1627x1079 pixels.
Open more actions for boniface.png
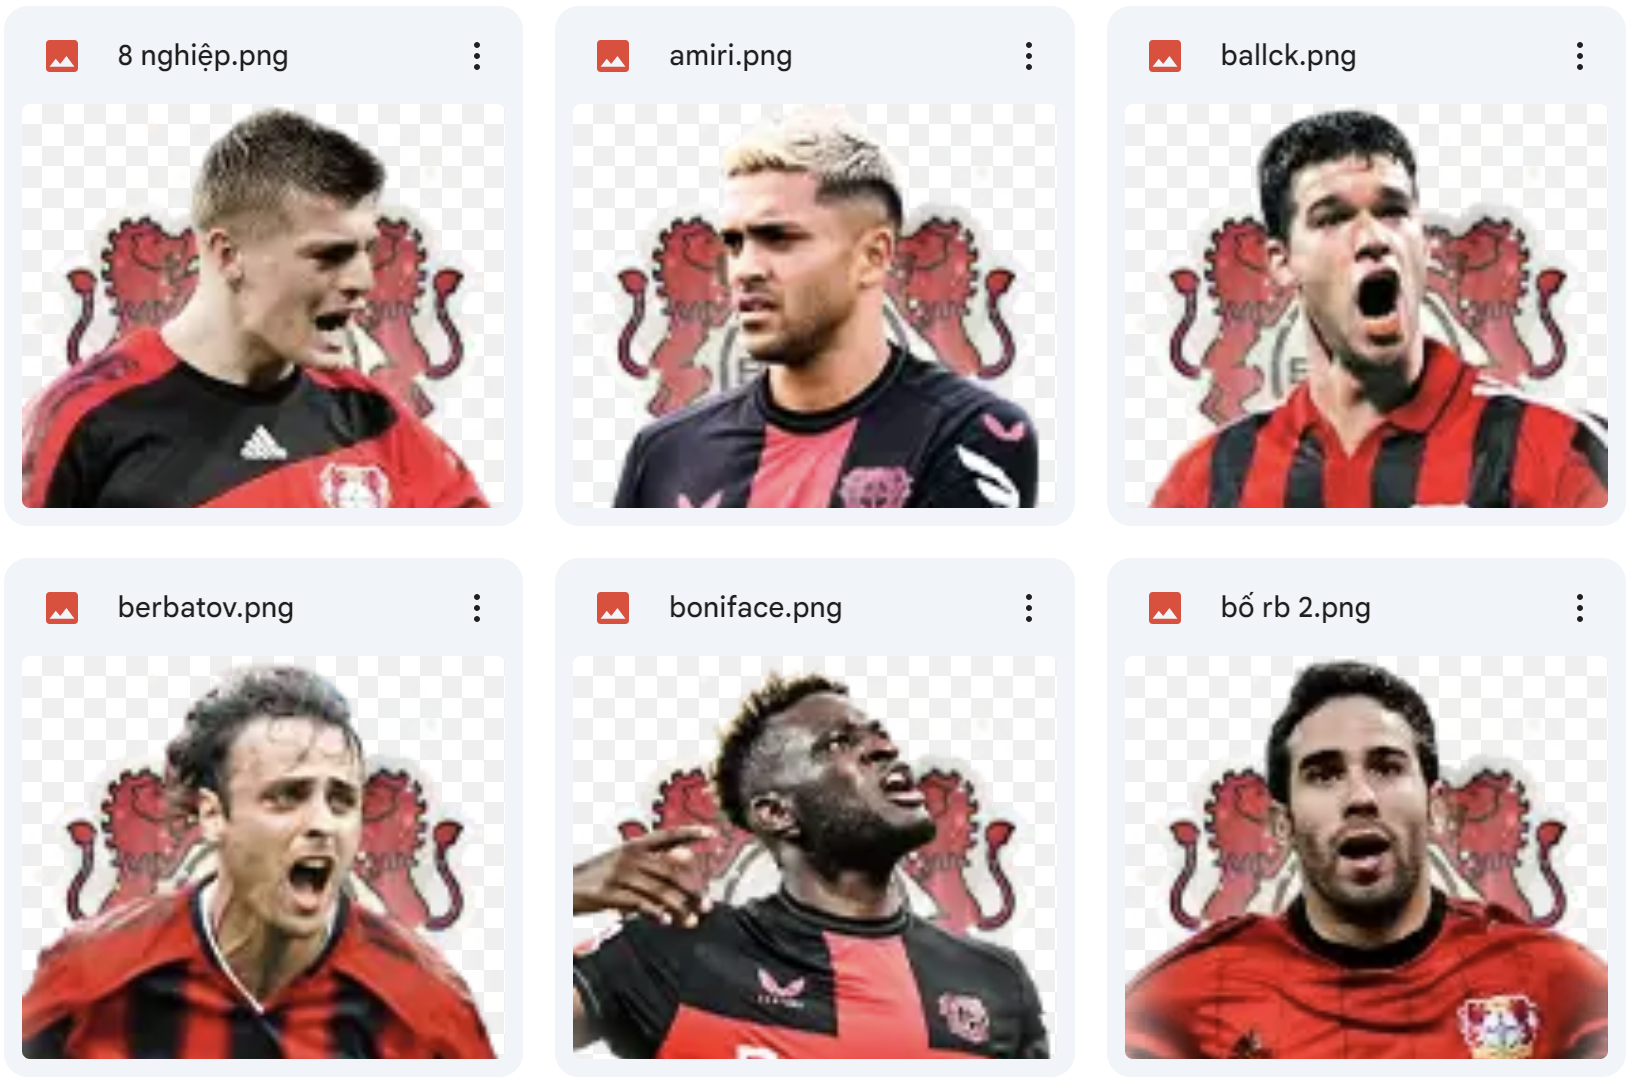pyautogui.click(x=1028, y=608)
